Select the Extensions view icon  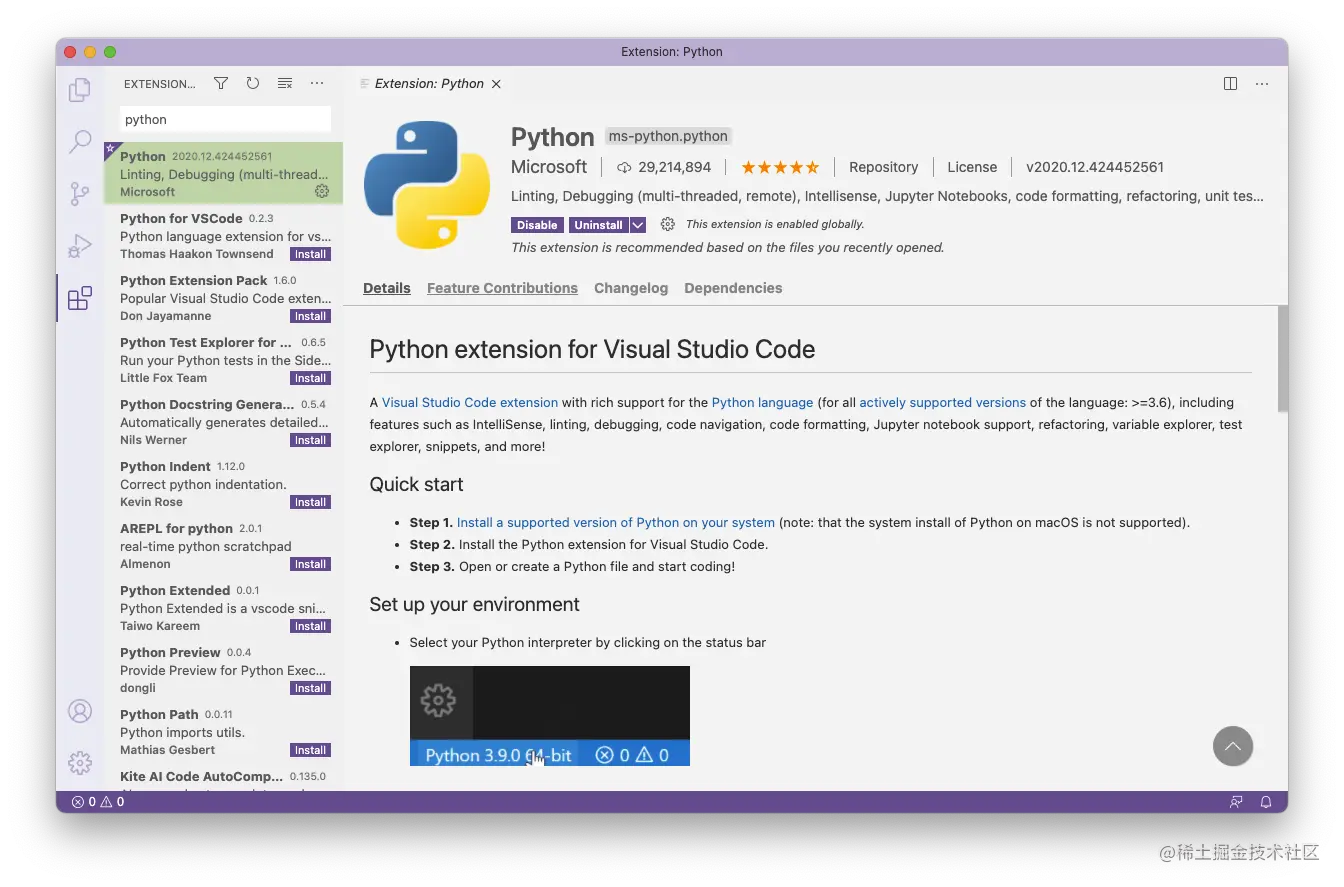coord(80,298)
